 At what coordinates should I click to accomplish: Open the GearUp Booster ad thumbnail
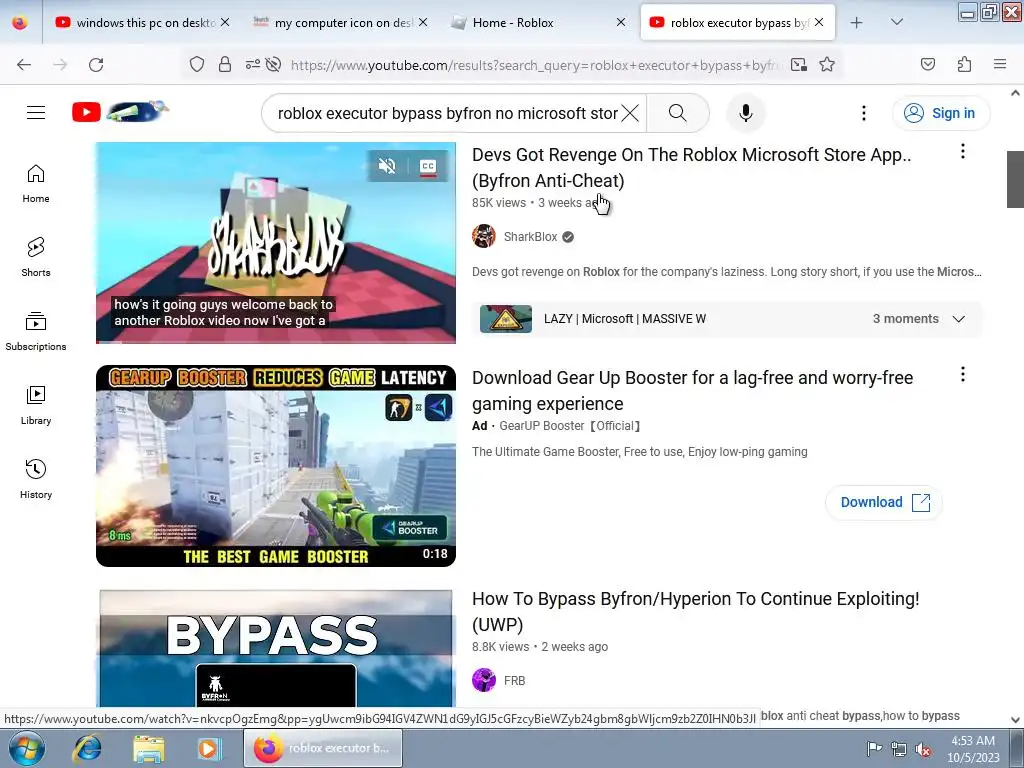[x=276, y=466]
